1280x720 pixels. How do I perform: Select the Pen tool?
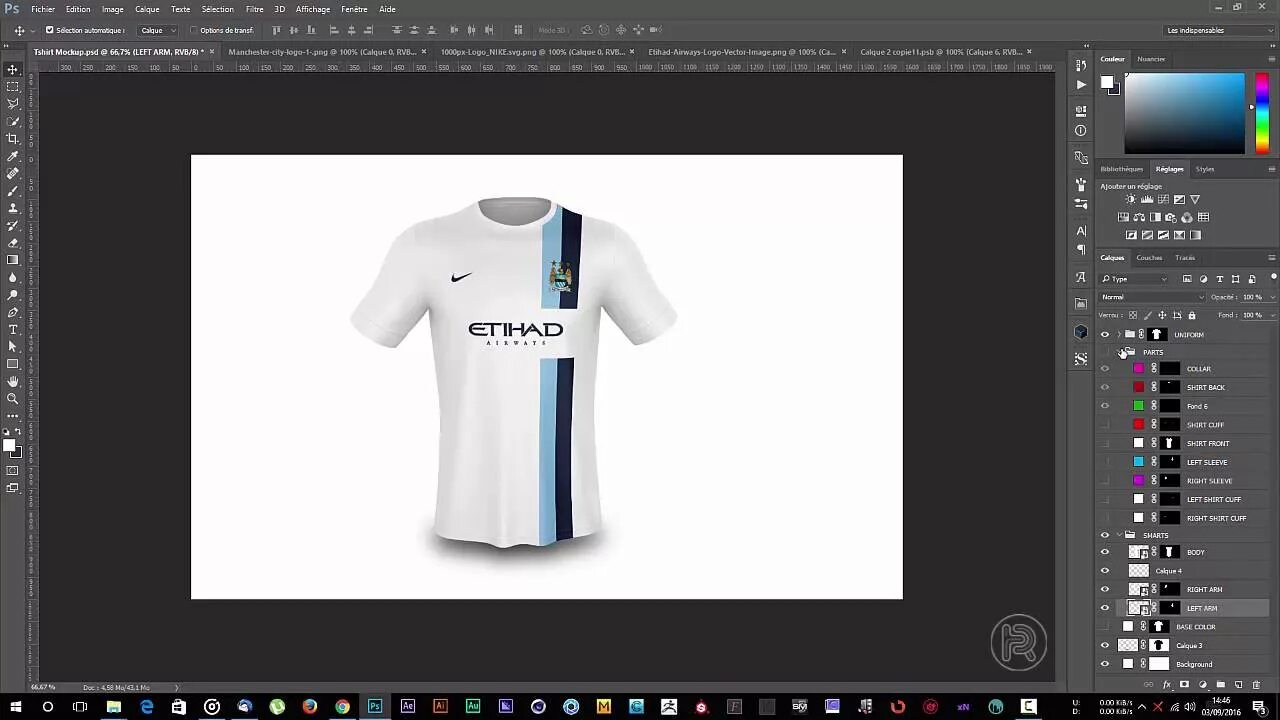(x=13, y=312)
